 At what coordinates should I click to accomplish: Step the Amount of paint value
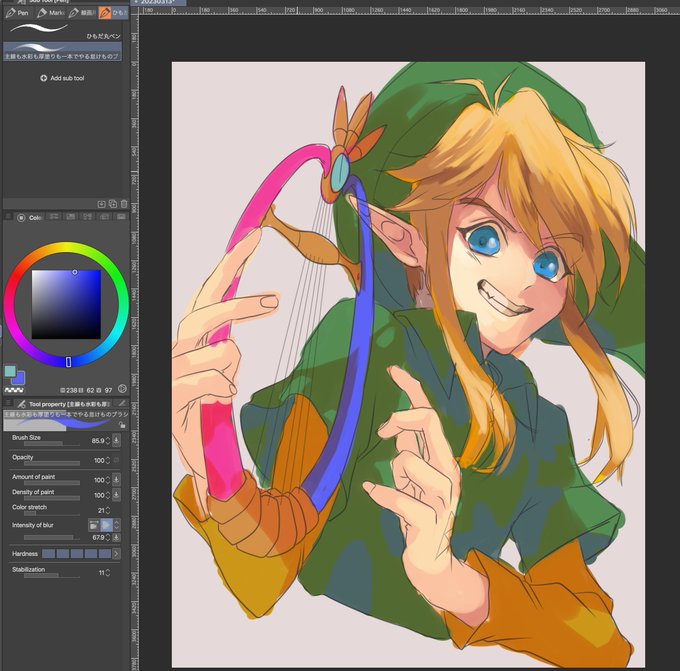click(108, 480)
